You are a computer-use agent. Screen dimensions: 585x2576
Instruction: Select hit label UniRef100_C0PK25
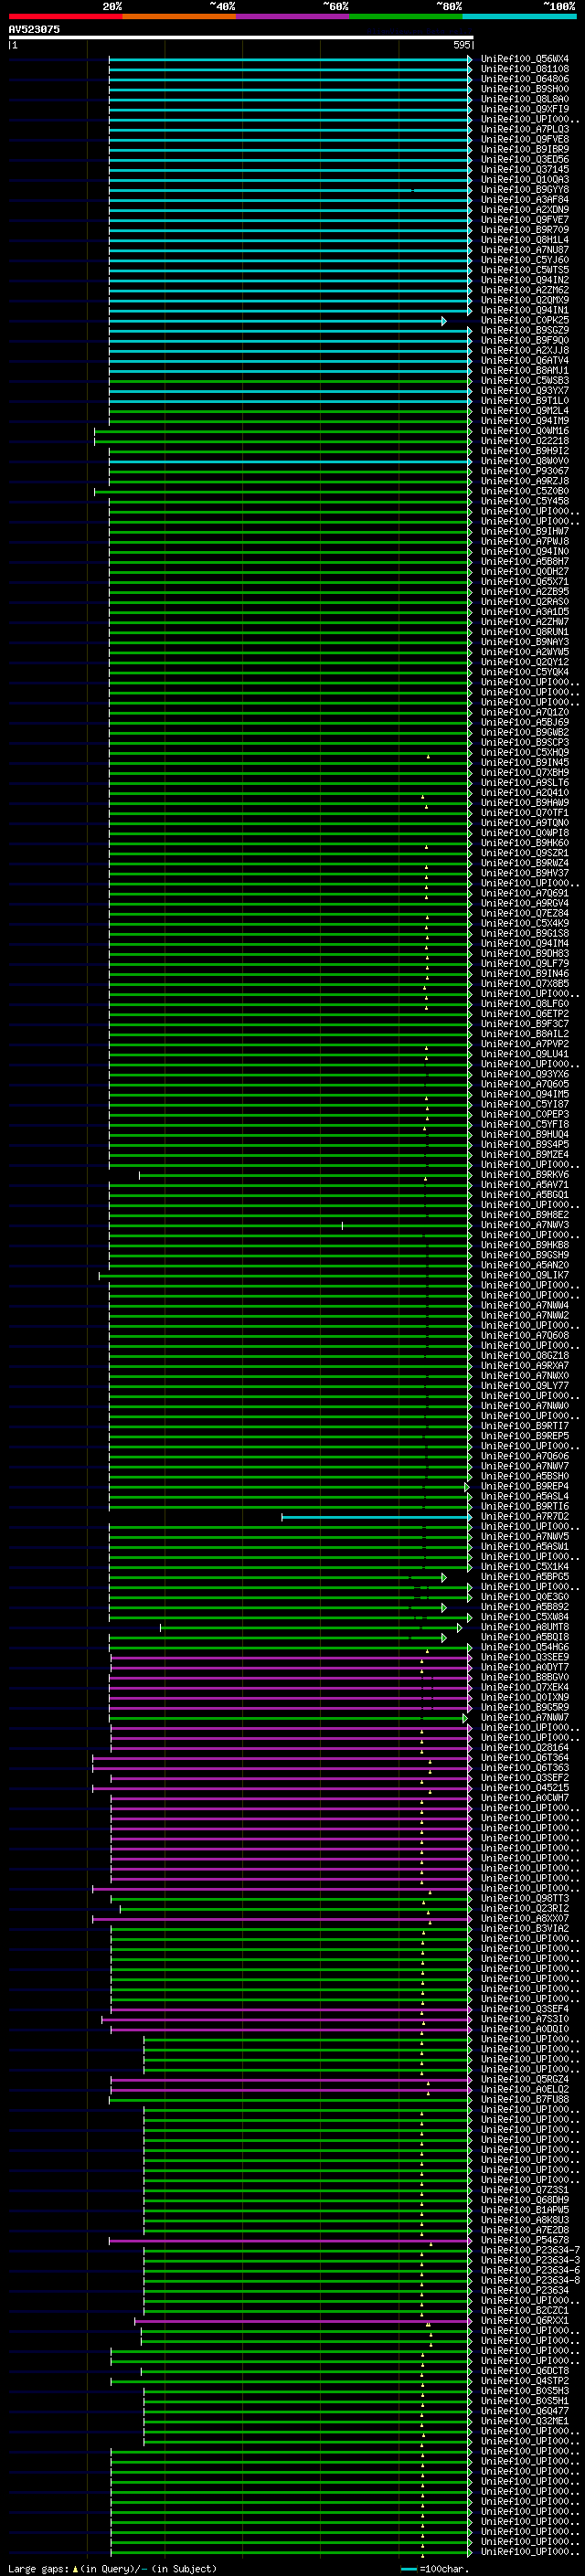[x=525, y=320]
